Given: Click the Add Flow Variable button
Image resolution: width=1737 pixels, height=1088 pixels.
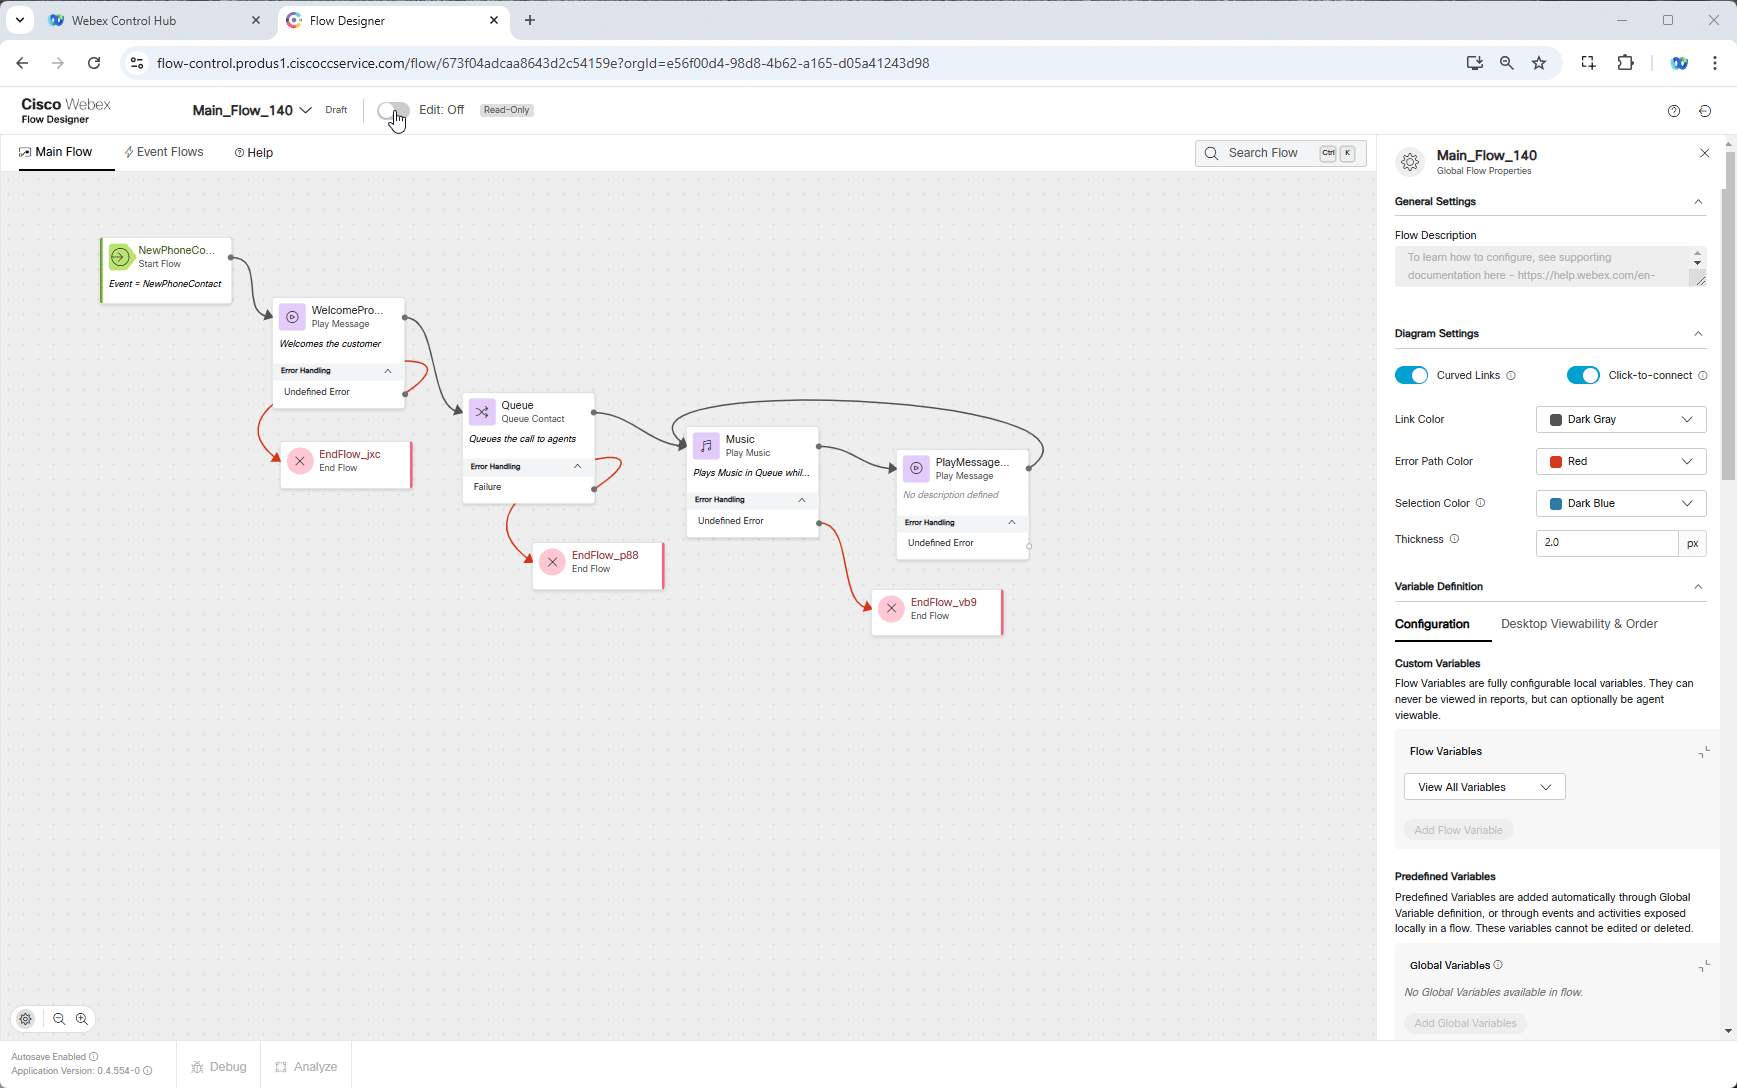Looking at the screenshot, I should tap(1458, 830).
